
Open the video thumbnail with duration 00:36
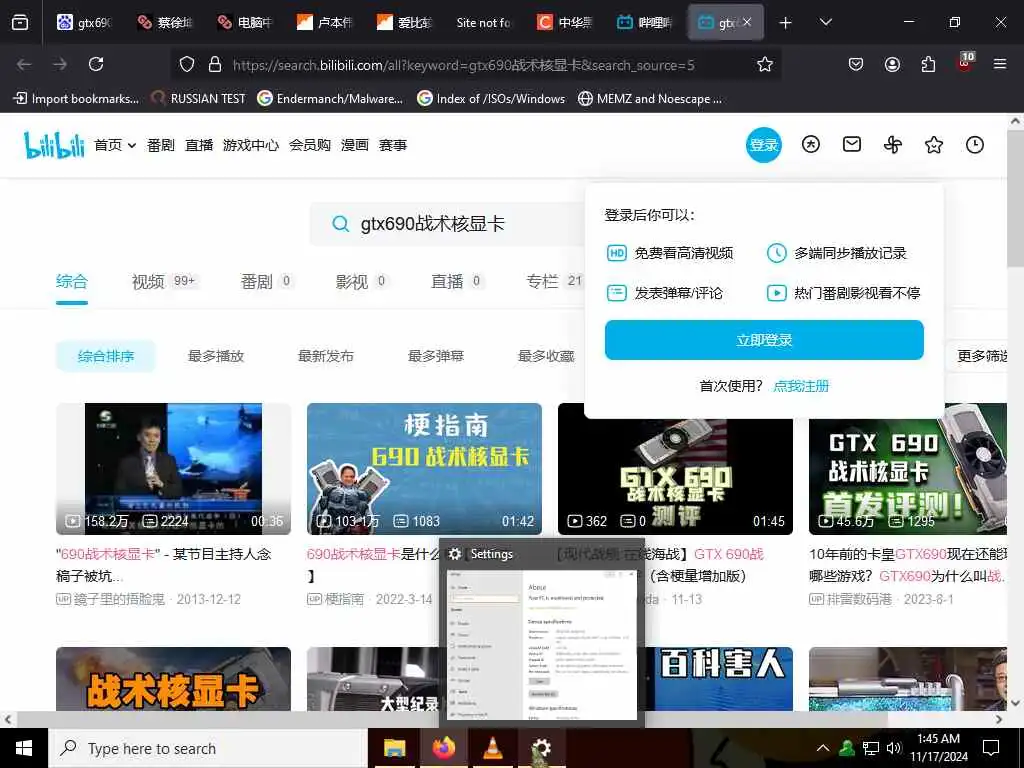(173, 469)
